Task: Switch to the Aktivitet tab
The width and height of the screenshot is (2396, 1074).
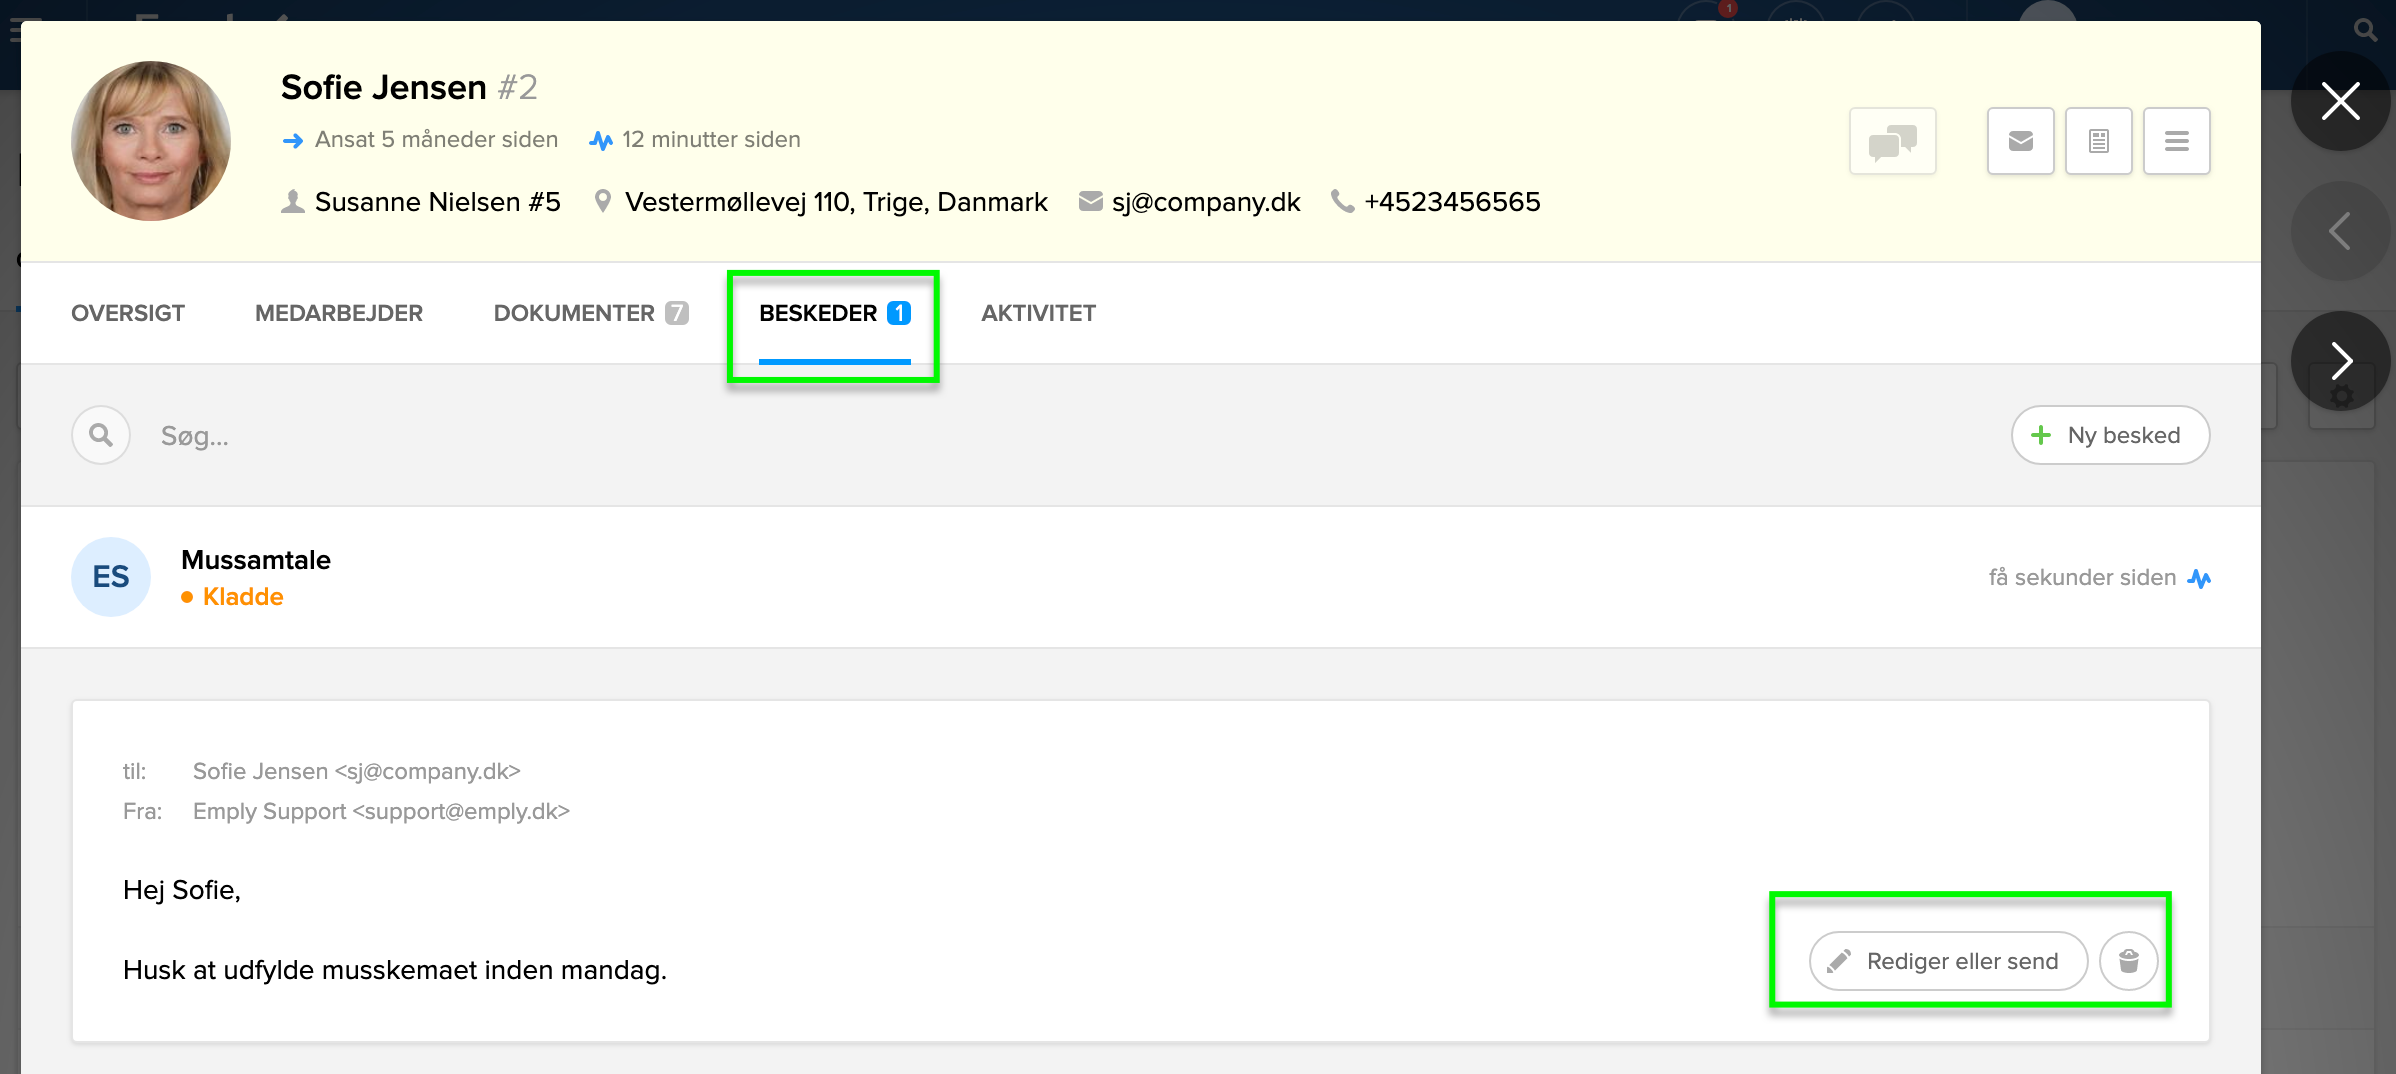Action: pyautogui.click(x=1038, y=313)
